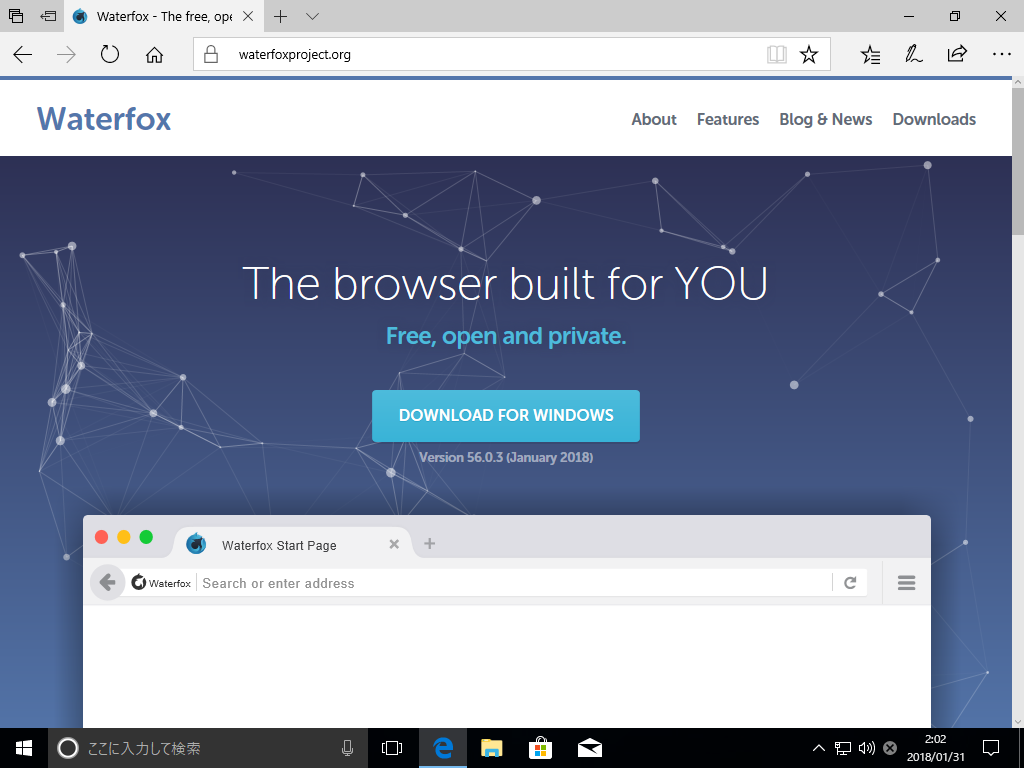Reload the page with the refresh icon
The height and width of the screenshot is (768, 1024).
(110, 54)
